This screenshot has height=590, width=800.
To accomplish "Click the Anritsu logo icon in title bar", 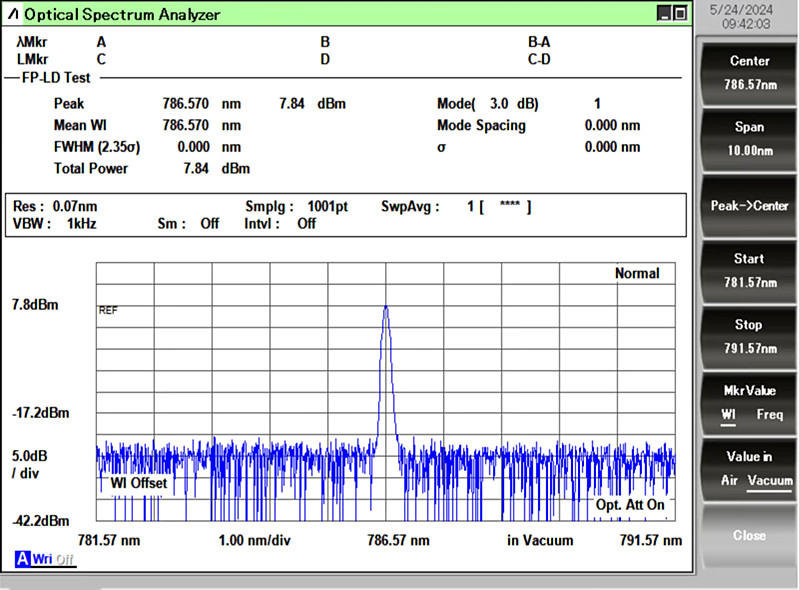I will pos(12,15).
